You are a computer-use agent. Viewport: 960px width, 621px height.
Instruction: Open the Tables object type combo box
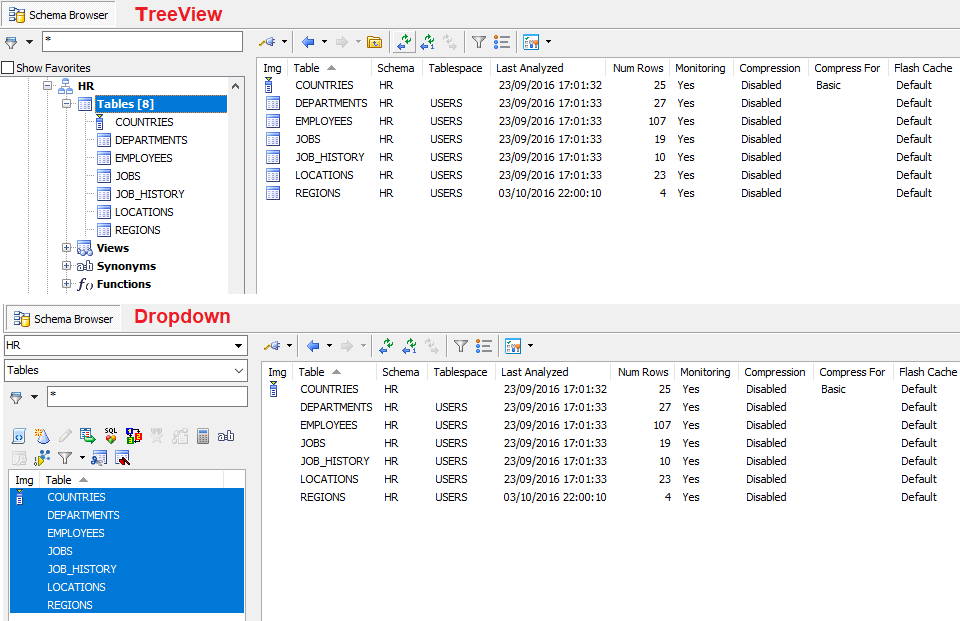point(238,370)
